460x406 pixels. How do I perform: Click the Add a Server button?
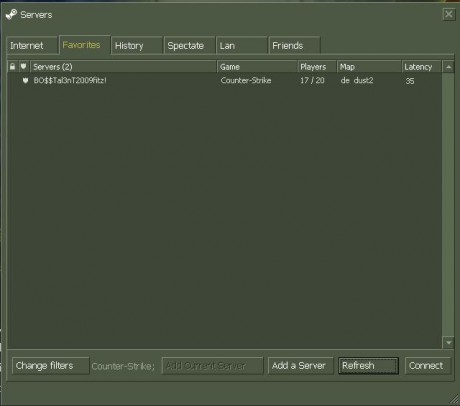click(x=301, y=366)
